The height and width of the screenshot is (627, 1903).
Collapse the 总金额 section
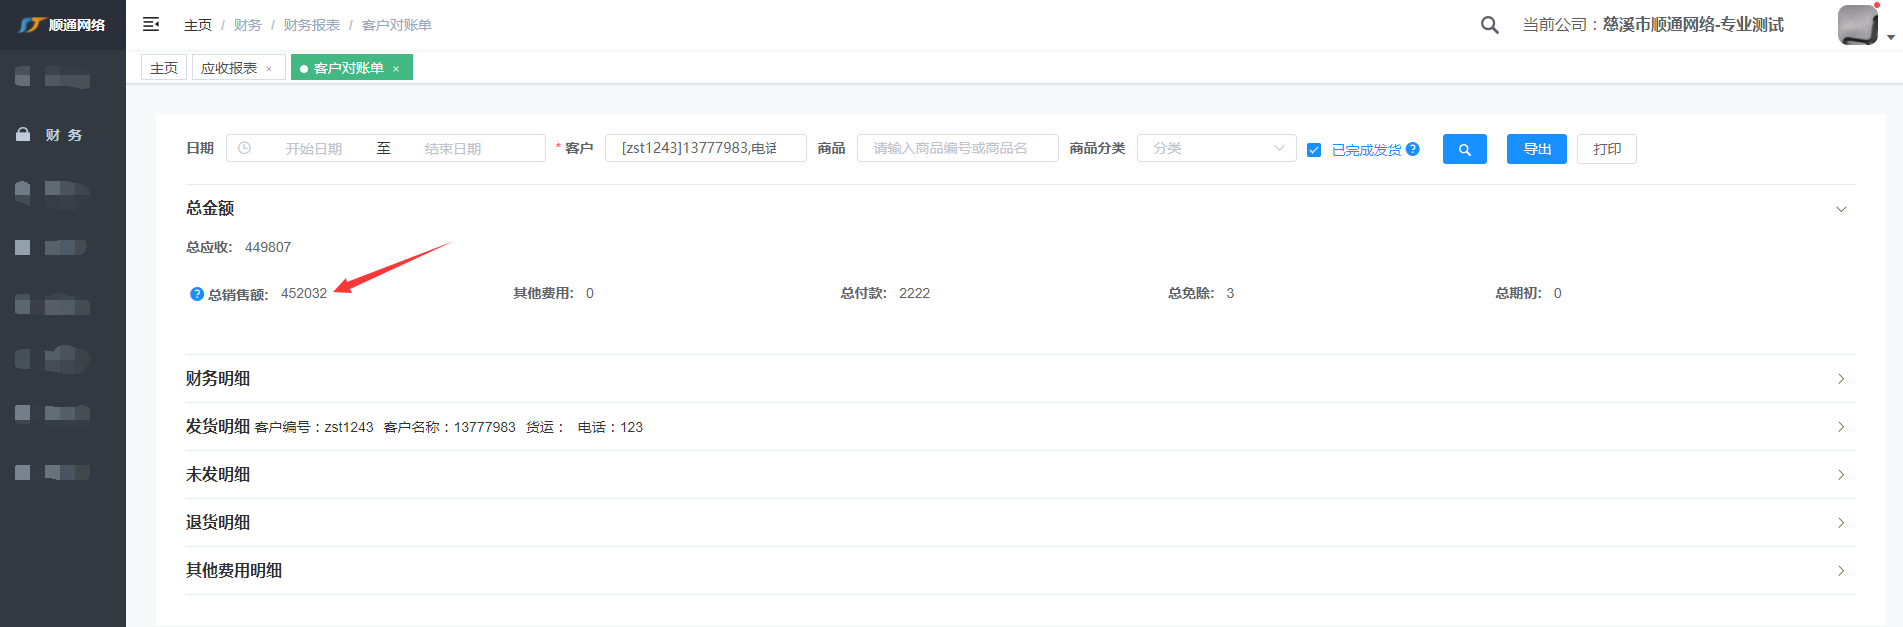pyautogui.click(x=1840, y=209)
